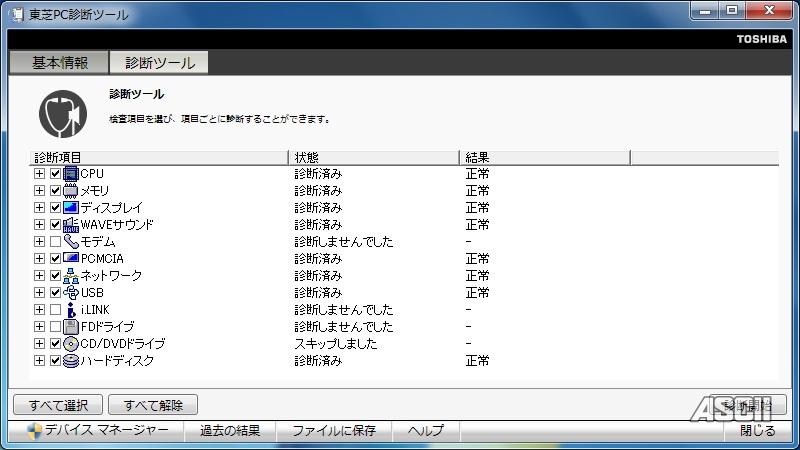Click the stethoscope diagnostic tool logo
Viewport: 800px width, 450px height.
[x=63, y=114]
